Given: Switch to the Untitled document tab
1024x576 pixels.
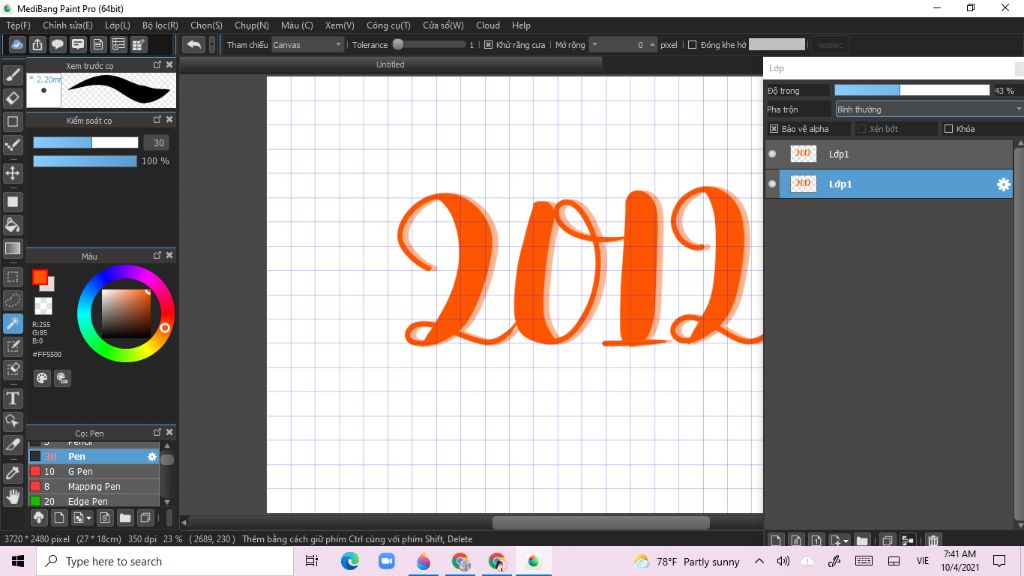Looking at the screenshot, I should point(391,65).
